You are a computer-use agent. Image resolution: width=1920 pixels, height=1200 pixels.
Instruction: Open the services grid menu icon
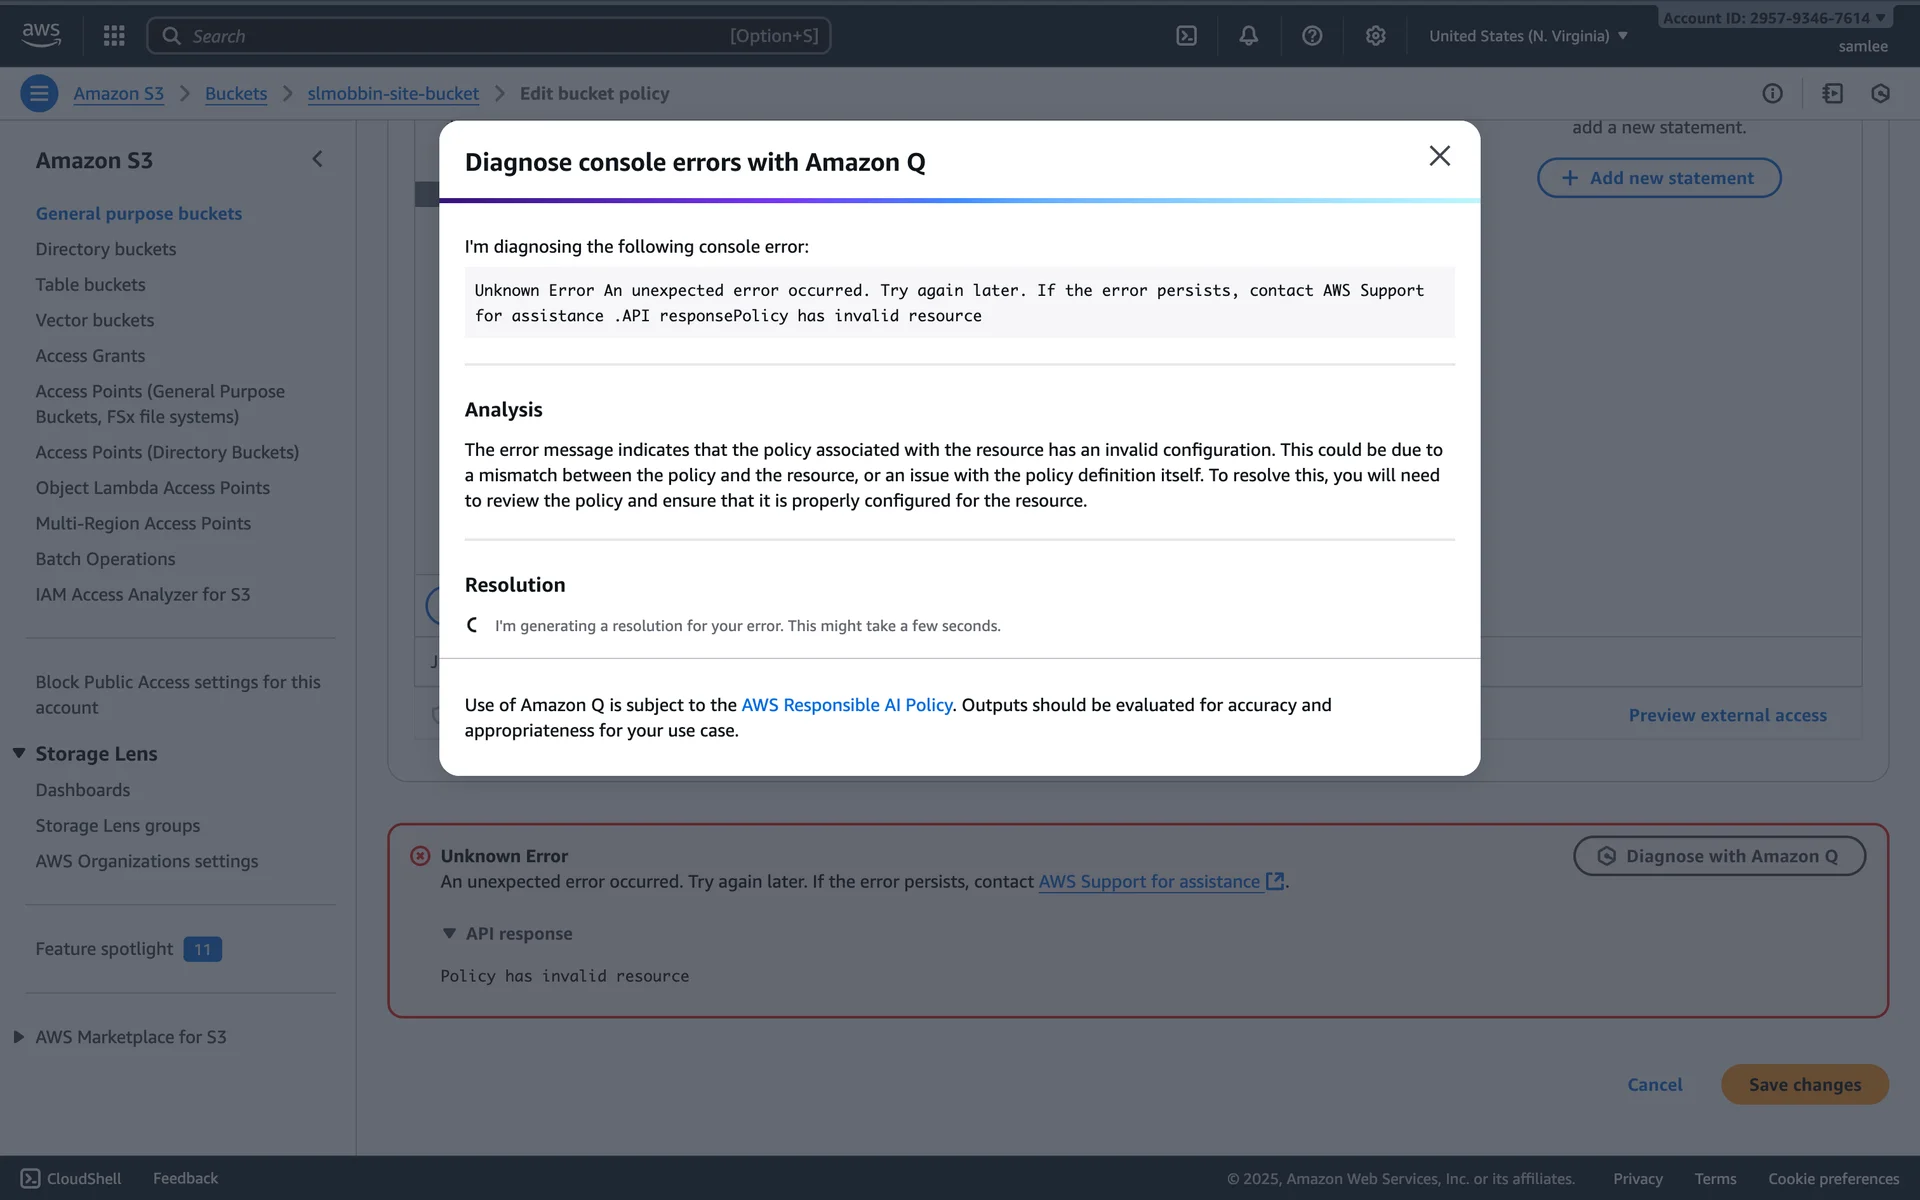pos(114,36)
